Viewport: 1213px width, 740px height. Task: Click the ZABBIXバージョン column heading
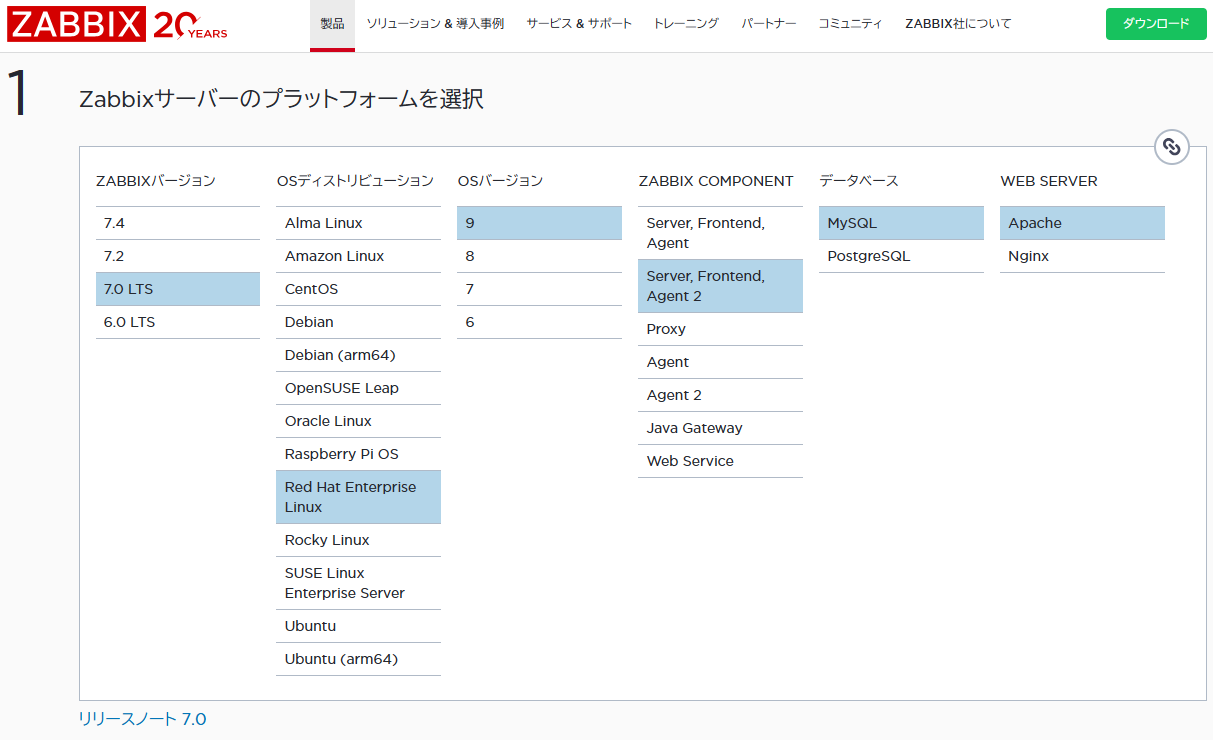coord(156,181)
